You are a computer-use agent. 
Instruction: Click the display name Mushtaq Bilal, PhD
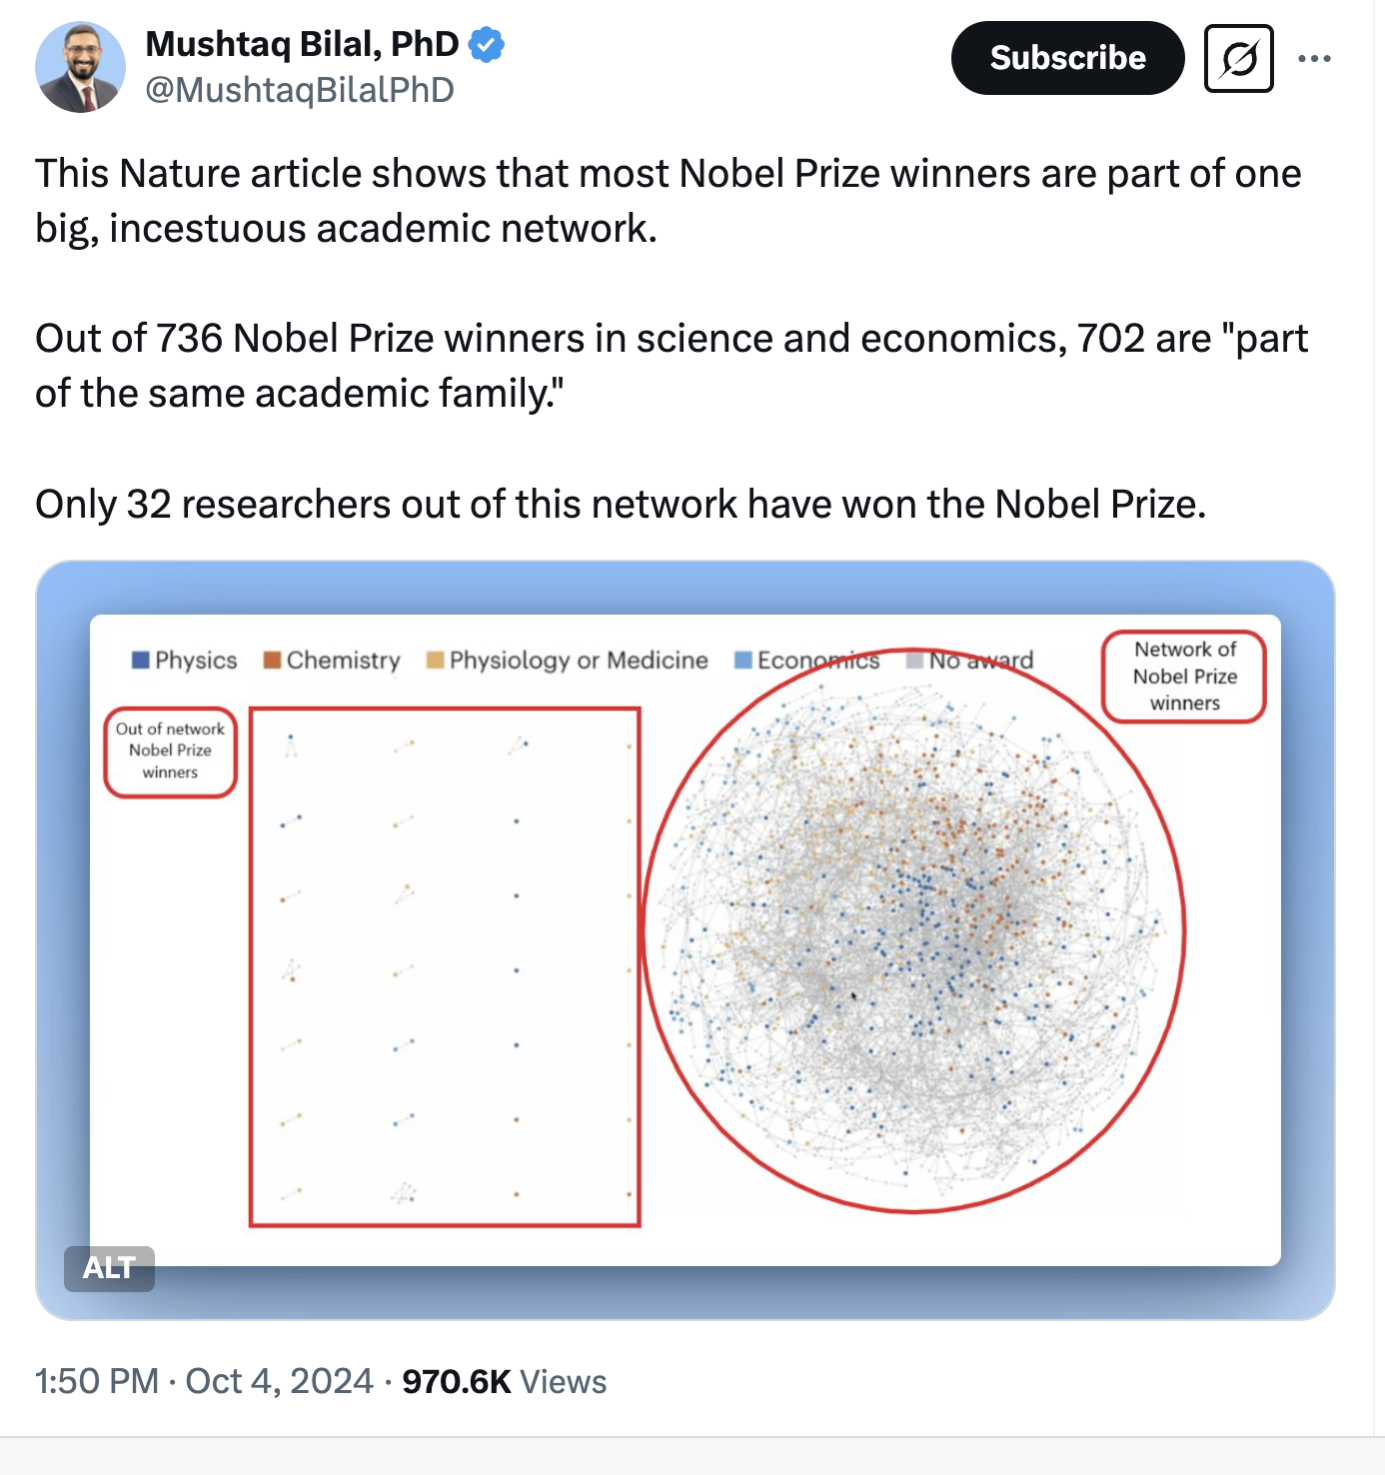(302, 44)
